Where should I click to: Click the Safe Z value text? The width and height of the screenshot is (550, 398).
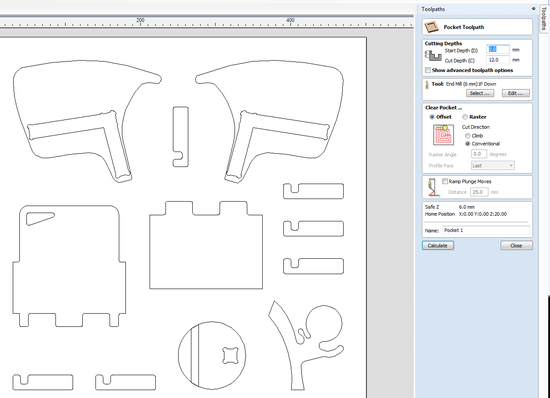(467, 207)
